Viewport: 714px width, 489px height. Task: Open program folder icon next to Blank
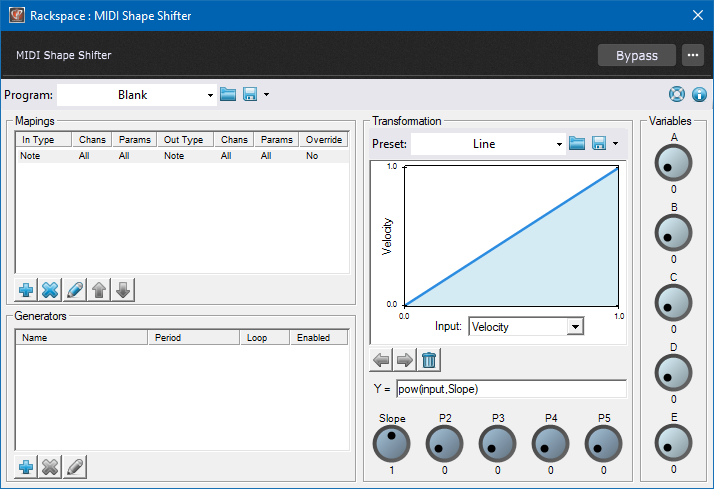point(228,95)
